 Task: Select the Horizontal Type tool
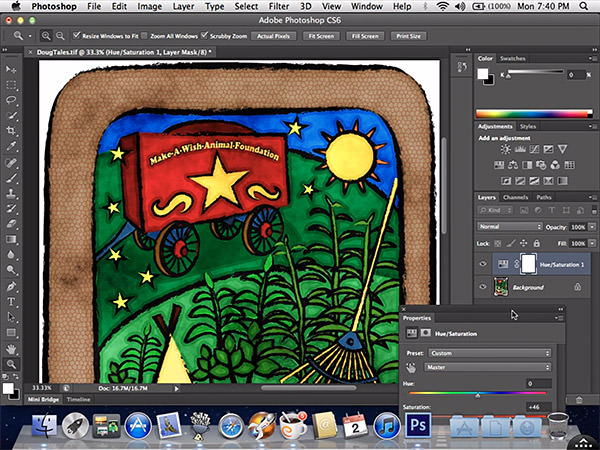tap(11, 302)
